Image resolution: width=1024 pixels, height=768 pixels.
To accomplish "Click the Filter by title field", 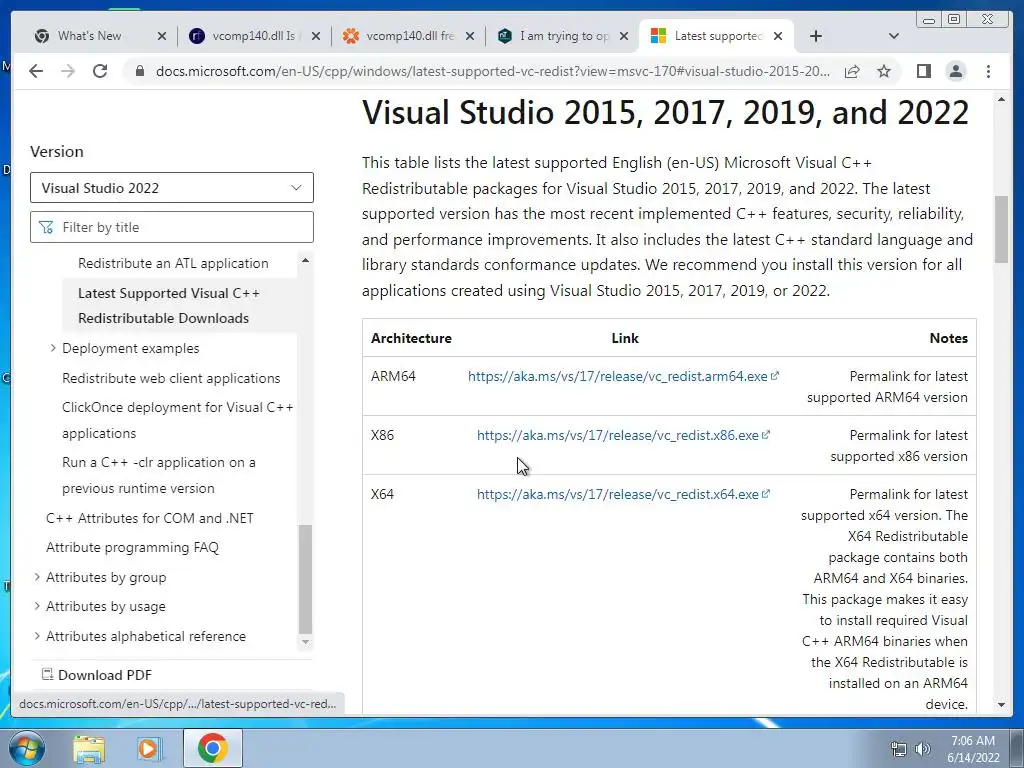I will tap(172, 227).
